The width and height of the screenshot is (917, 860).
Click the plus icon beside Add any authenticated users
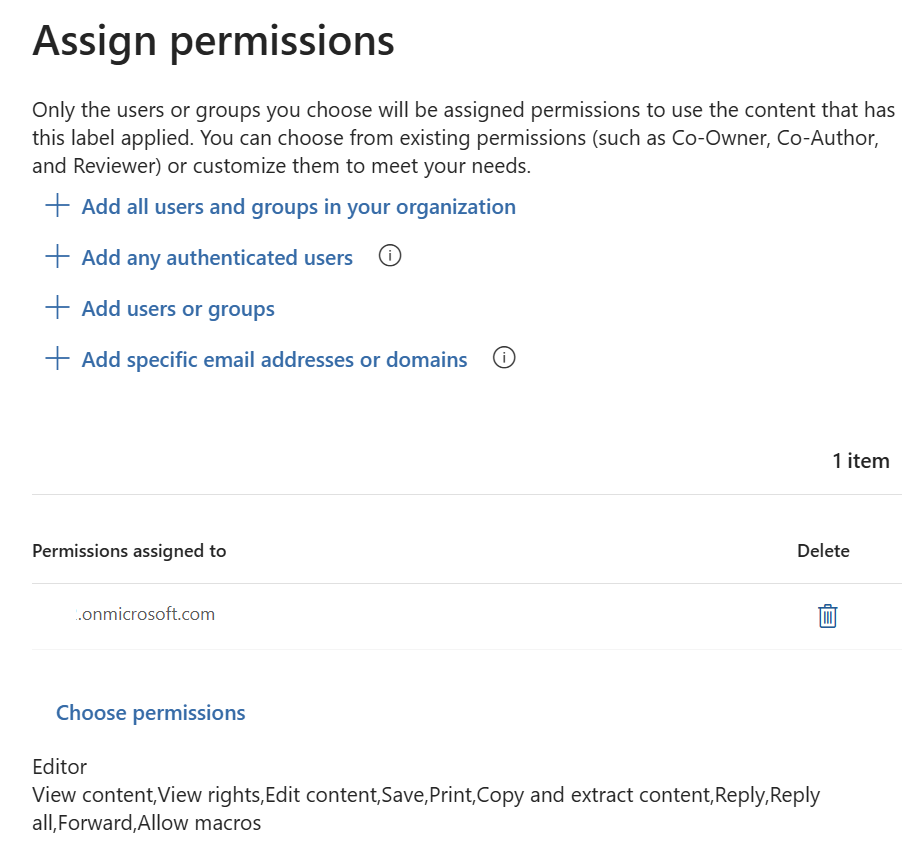click(58, 258)
